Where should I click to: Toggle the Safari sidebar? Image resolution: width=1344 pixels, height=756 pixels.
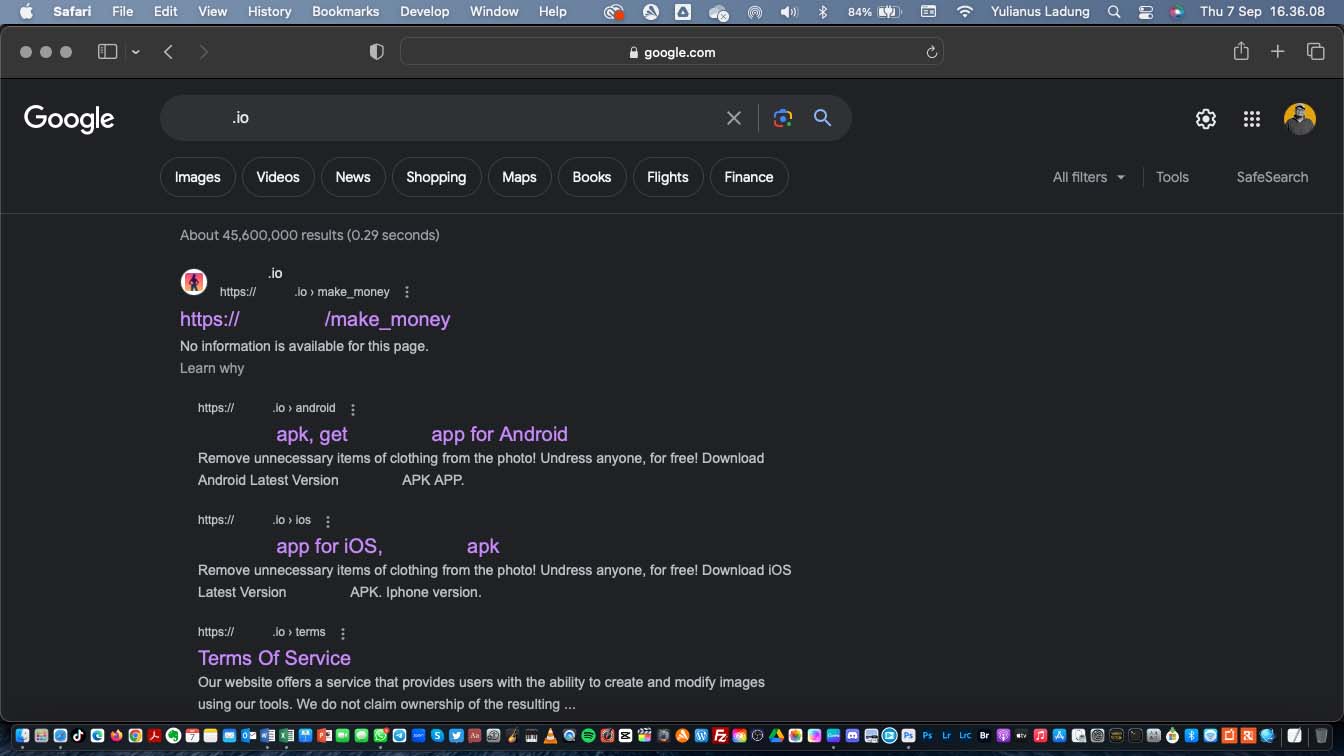(107, 52)
